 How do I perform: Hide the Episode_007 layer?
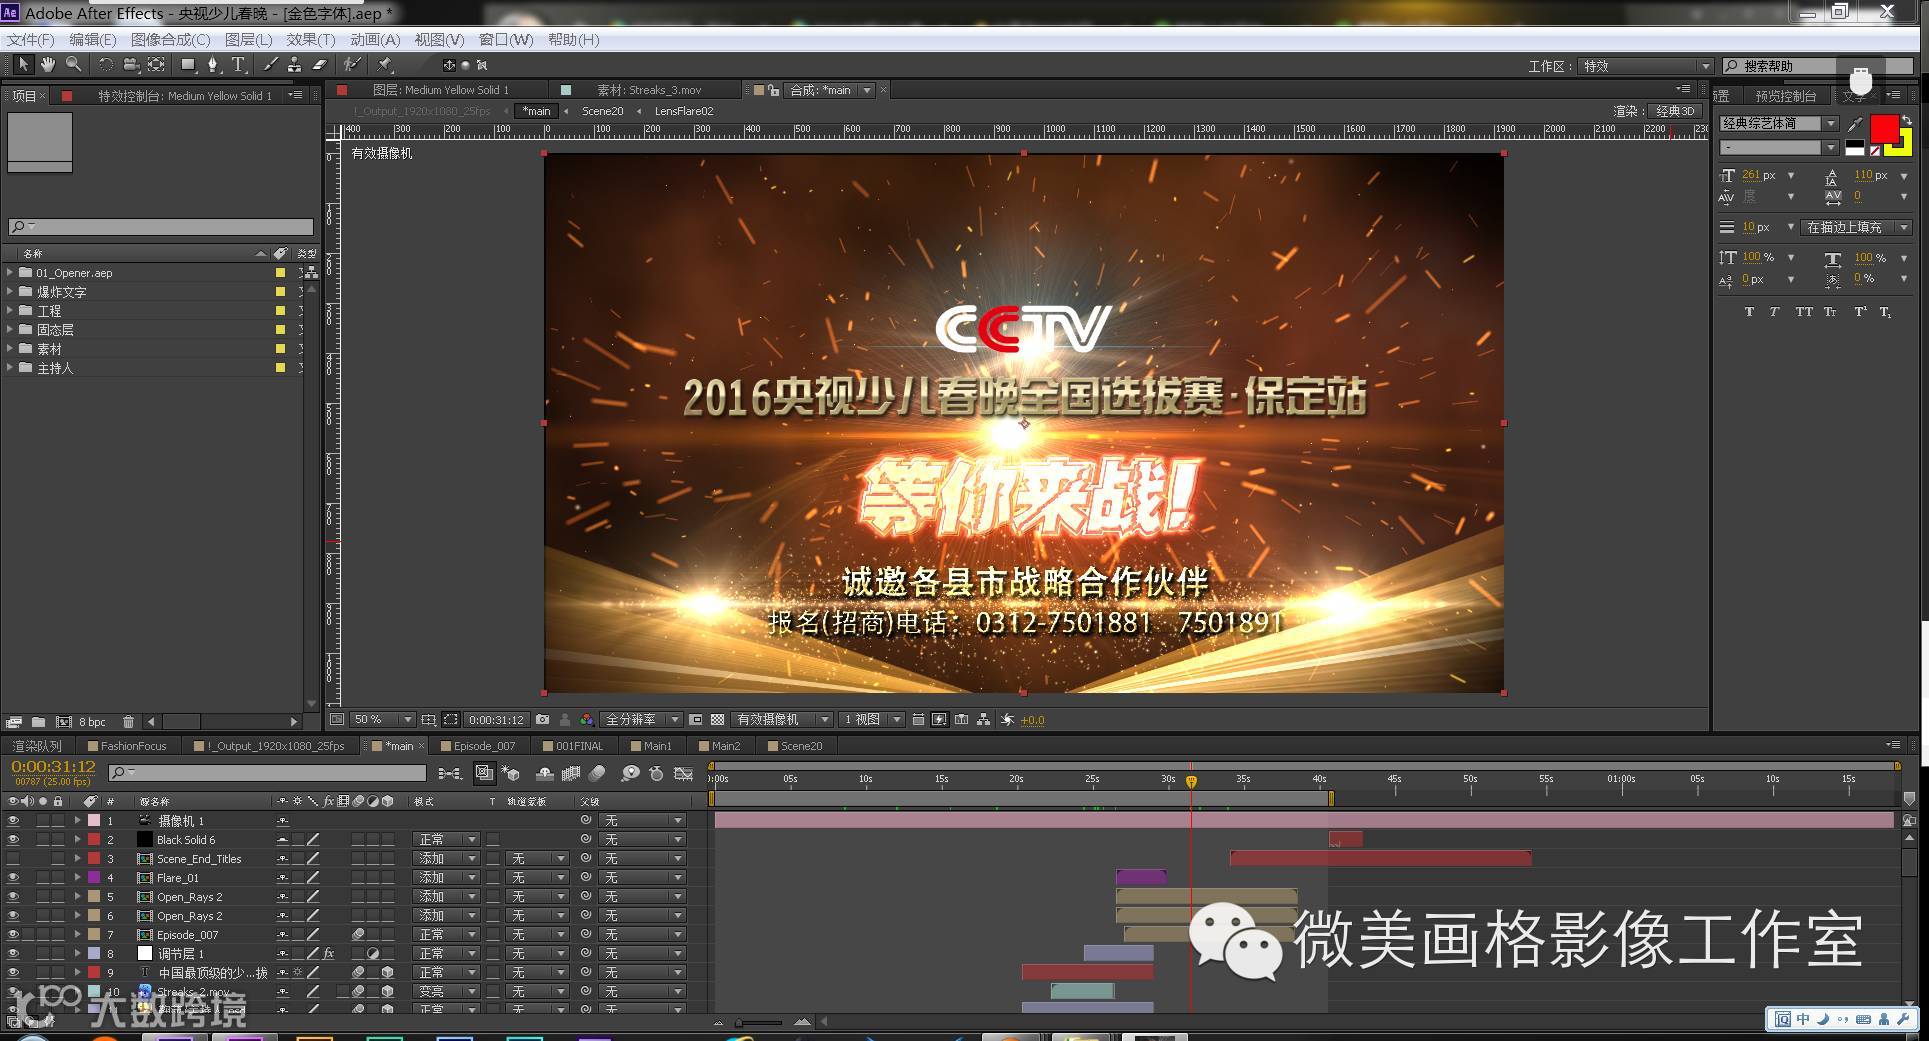pos(13,934)
